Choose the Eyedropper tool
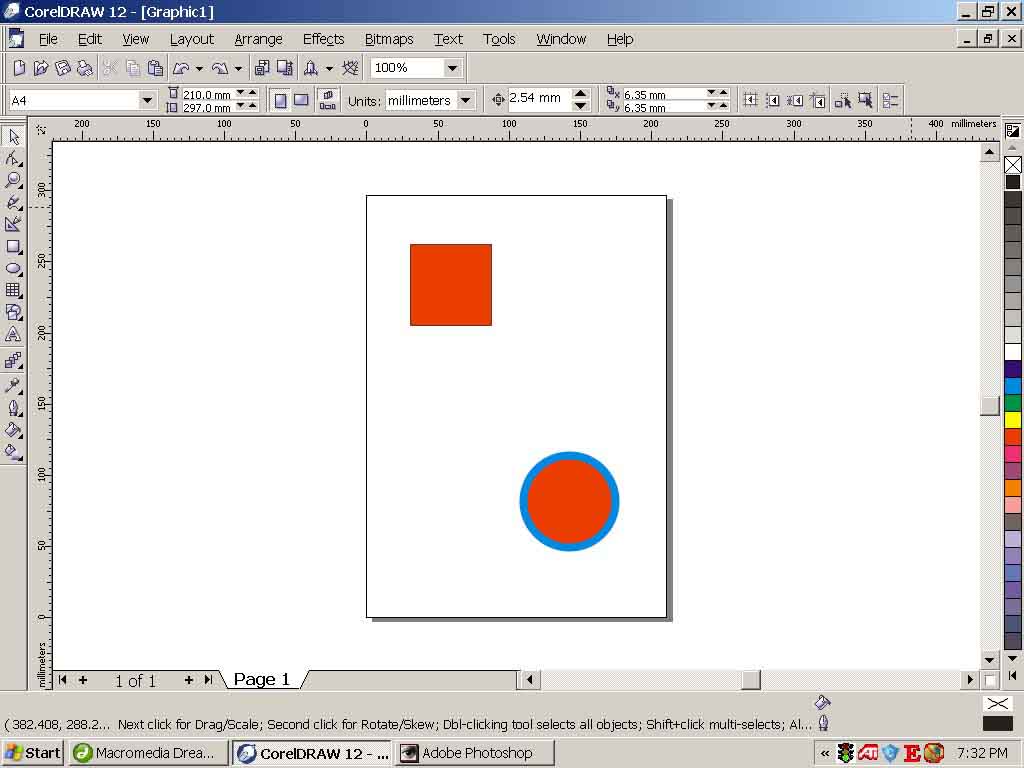This screenshot has height=768, width=1024. [x=13, y=385]
